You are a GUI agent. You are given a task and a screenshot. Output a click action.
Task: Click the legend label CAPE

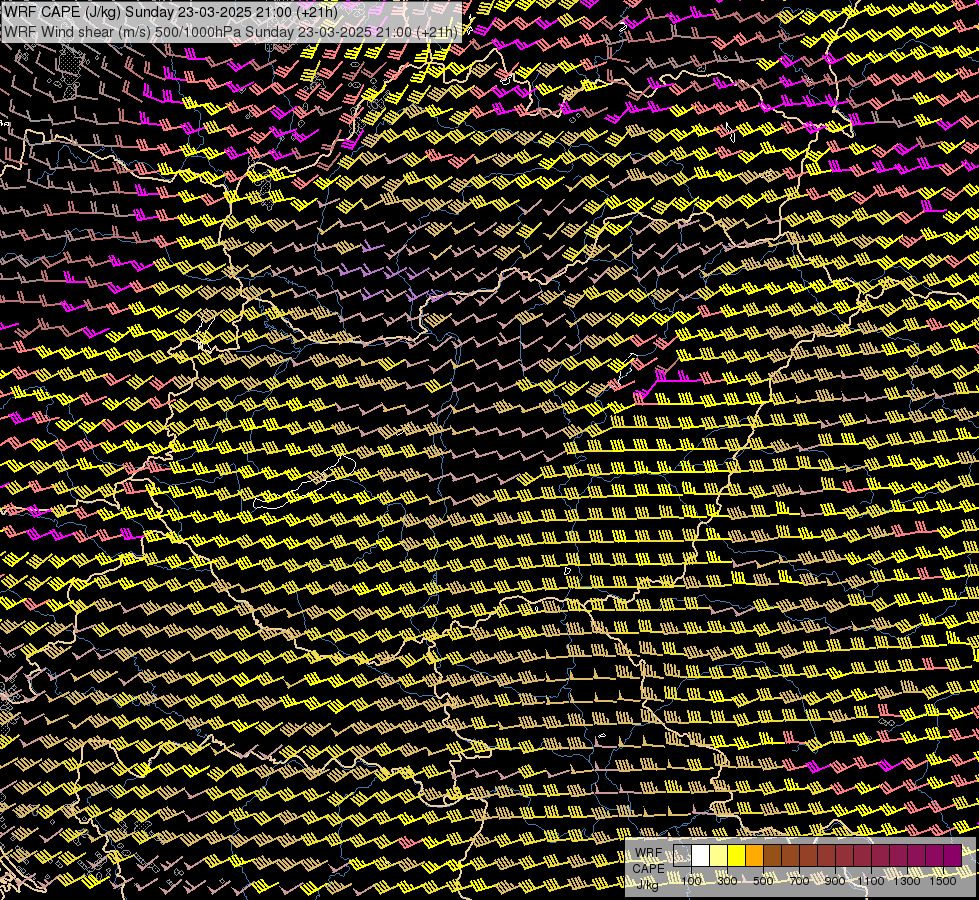(x=648, y=869)
